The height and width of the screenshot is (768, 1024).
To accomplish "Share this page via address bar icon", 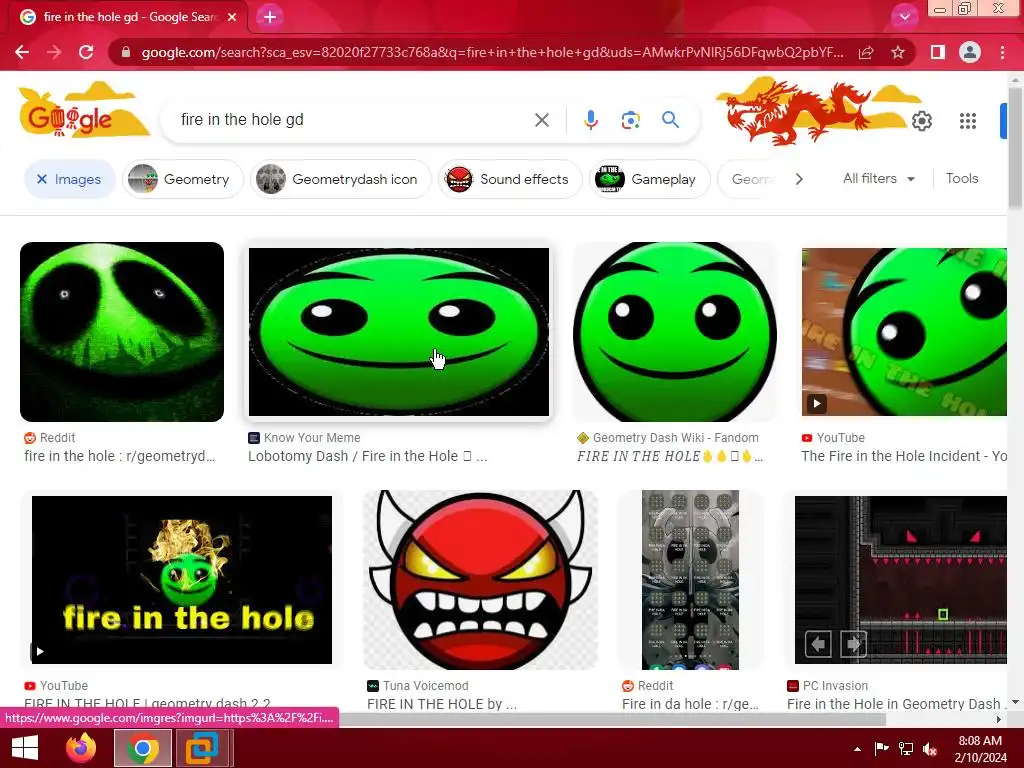I will tap(866, 52).
